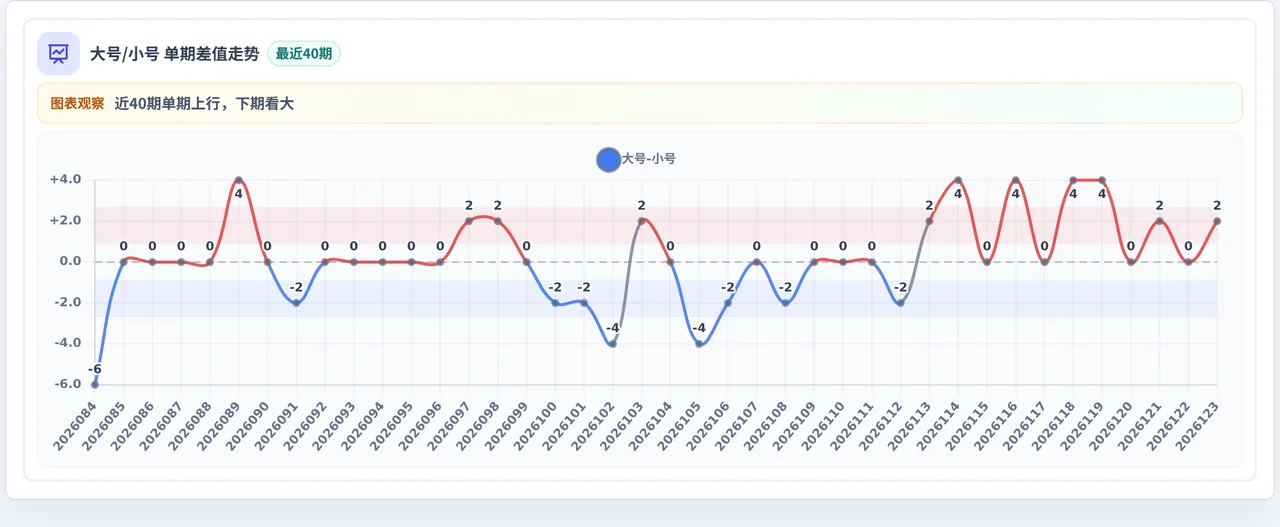Screen dimensions: 1280x527
Task: Click the -2 data point at 2026091
Action: [x=296, y=303]
